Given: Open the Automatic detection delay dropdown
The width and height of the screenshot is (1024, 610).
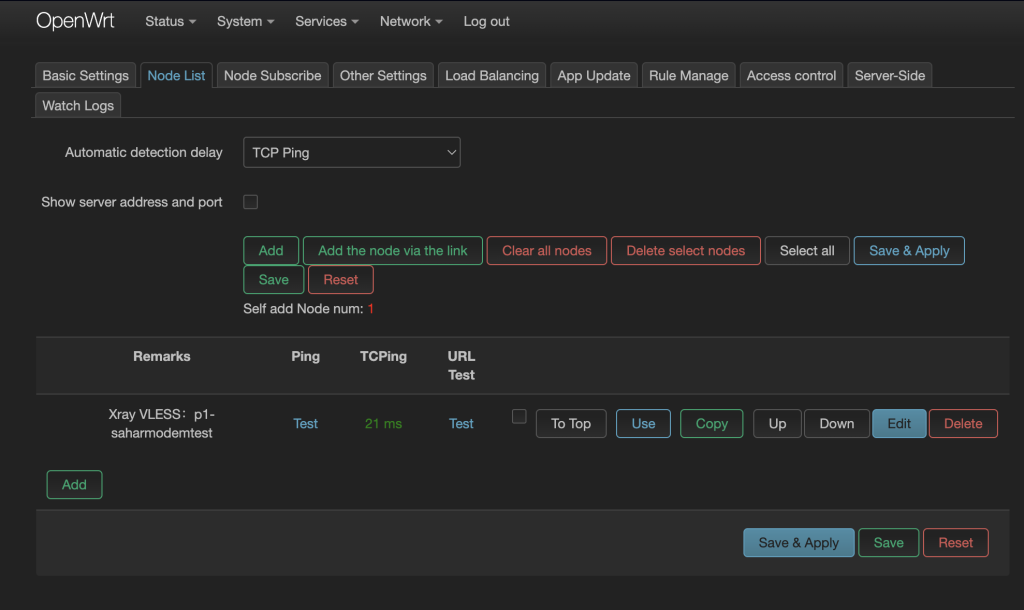Looking at the screenshot, I should 352,153.
